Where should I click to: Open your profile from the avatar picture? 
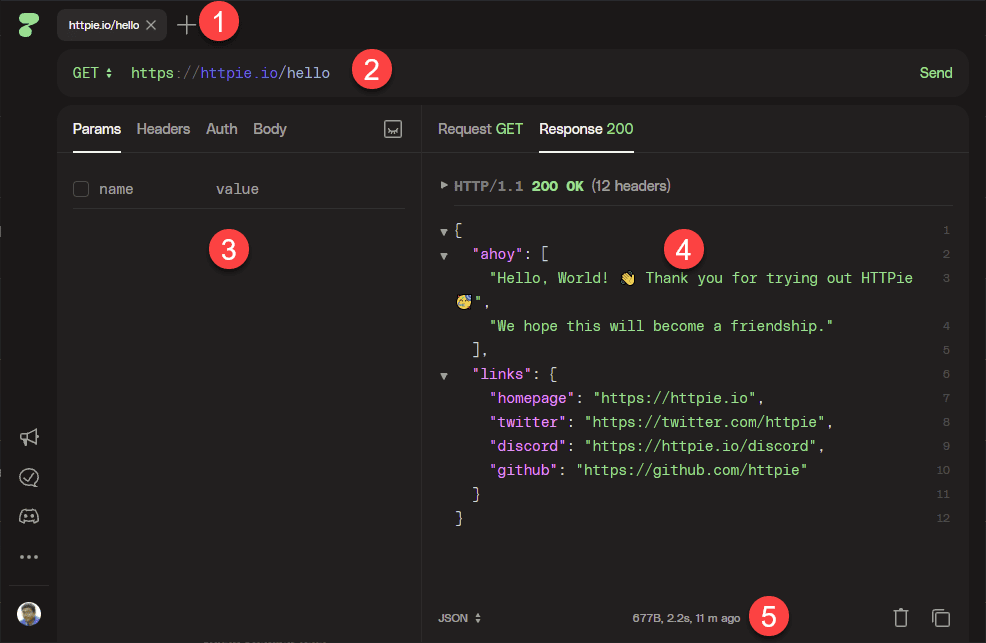tap(28, 613)
